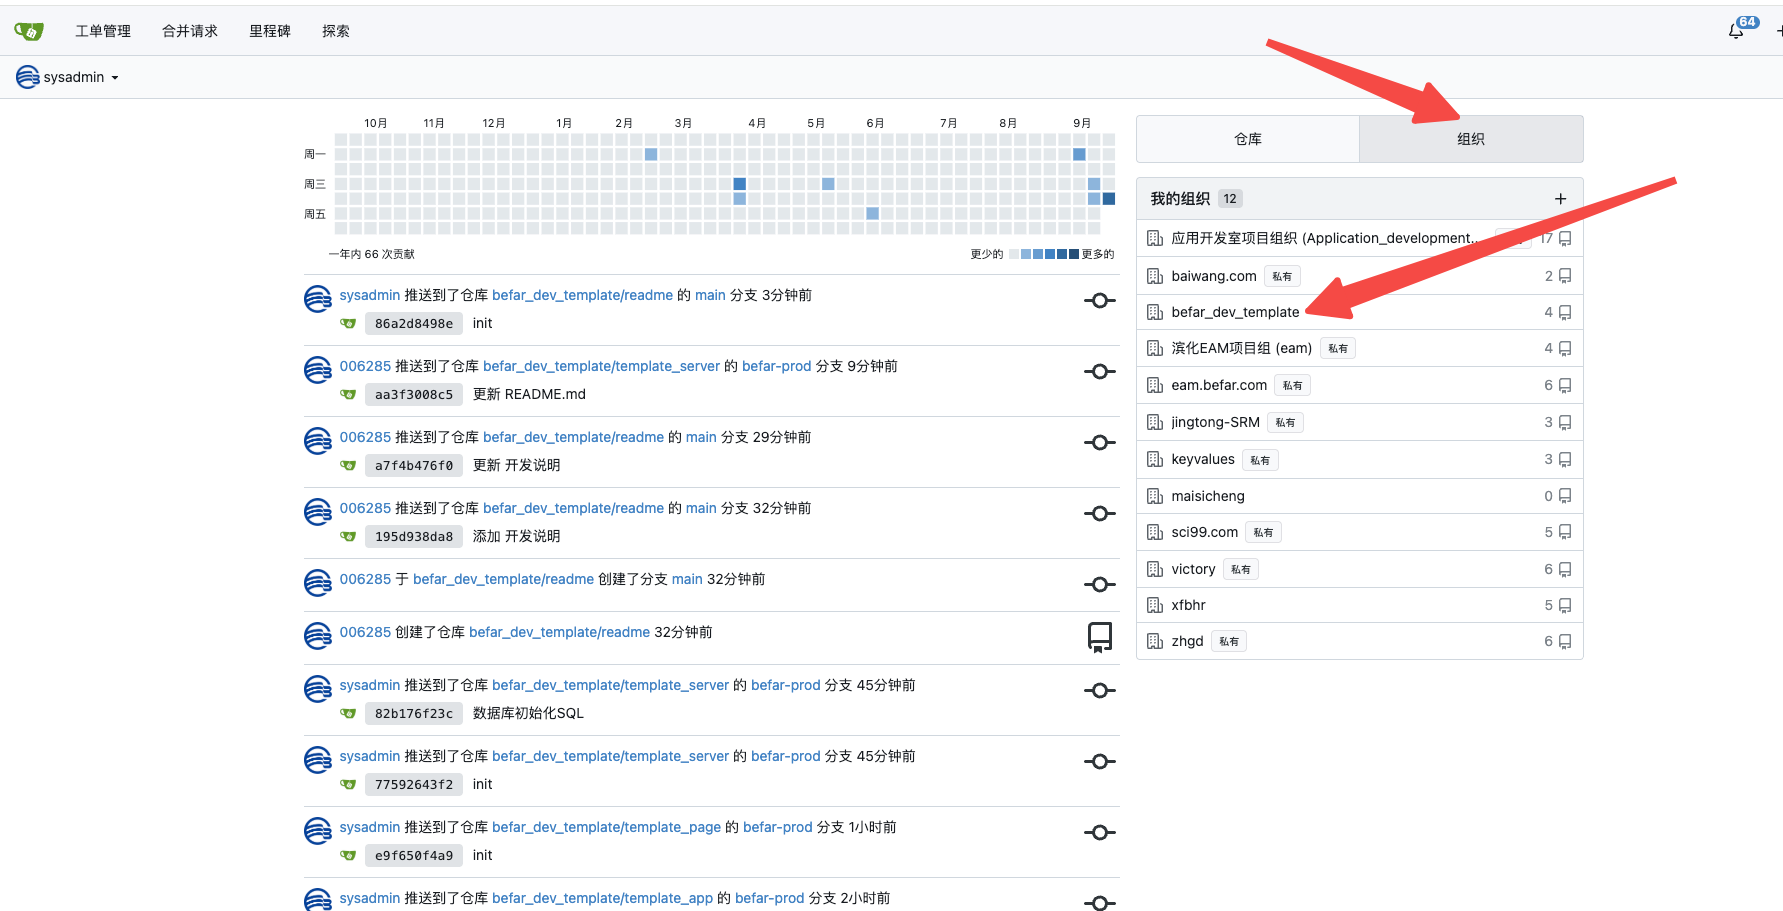Click the commit icon for aa3f3008c5 push
Screen dimensions: 1783x911
pos(1100,371)
